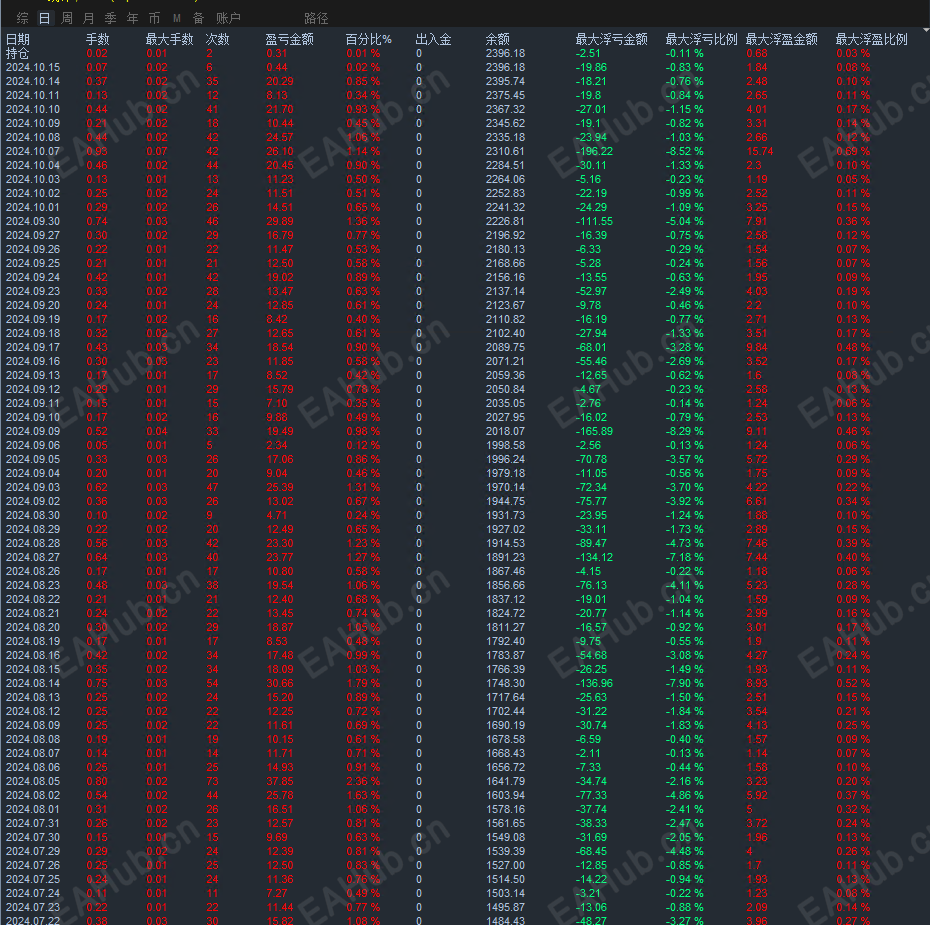This screenshot has height=925, width=930.
Task: Open the 备 notes tab
Action: tap(198, 18)
